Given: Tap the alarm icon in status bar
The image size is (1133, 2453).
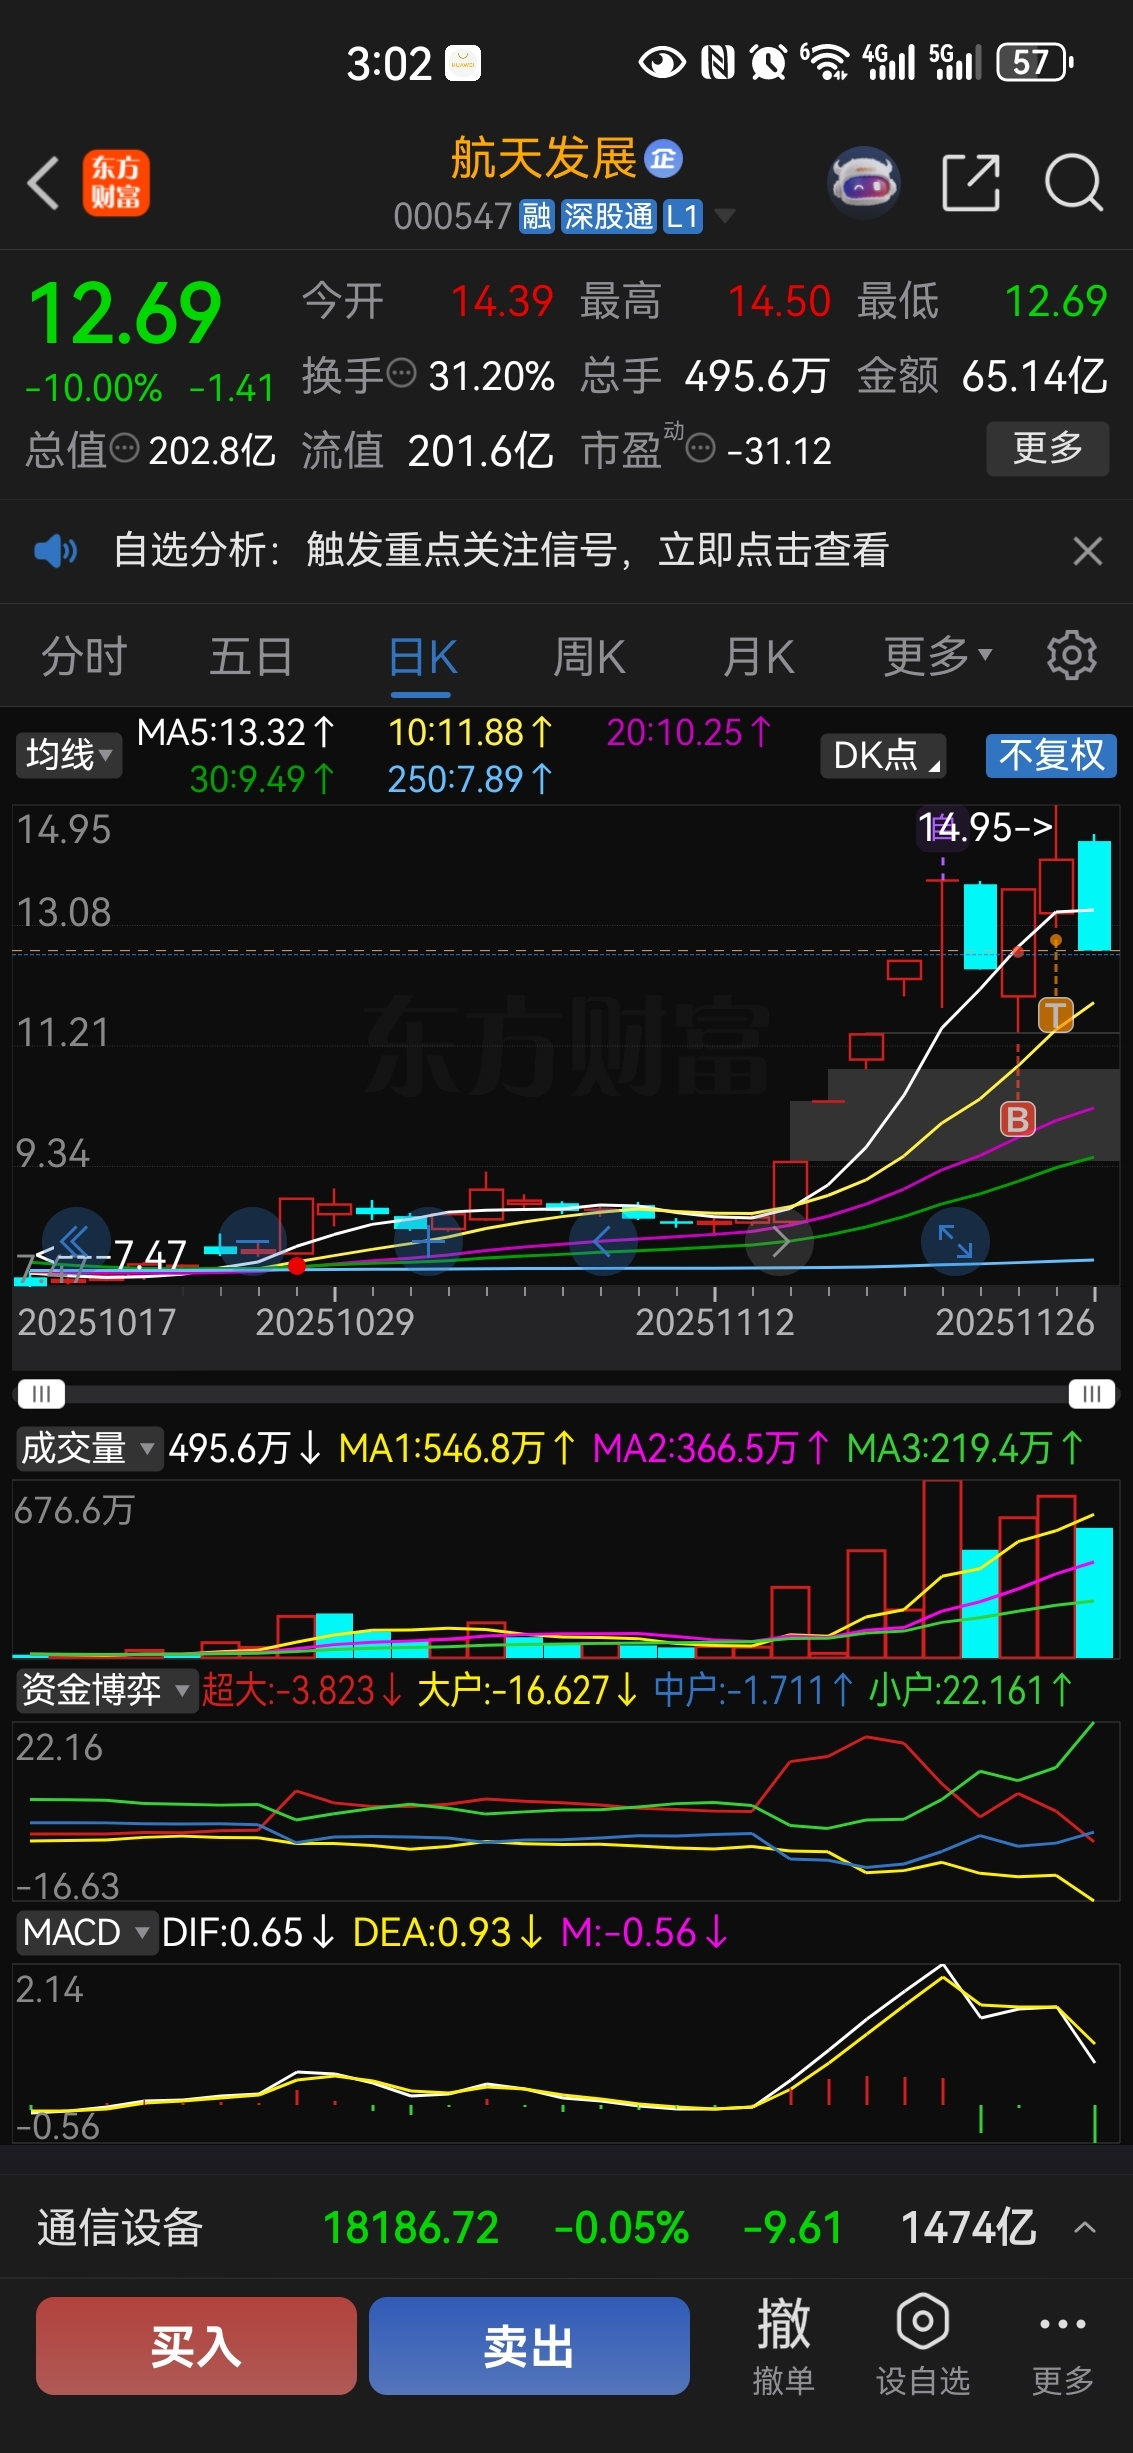Looking at the screenshot, I should pyautogui.click(x=768, y=62).
